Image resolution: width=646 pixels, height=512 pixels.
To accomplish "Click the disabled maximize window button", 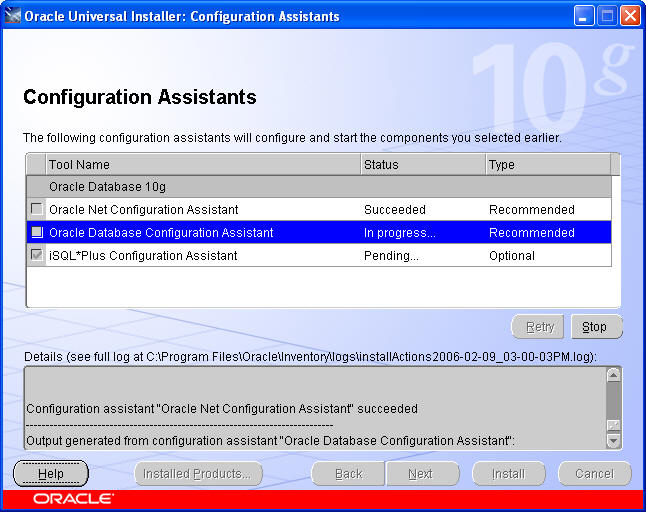I will [x=607, y=16].
